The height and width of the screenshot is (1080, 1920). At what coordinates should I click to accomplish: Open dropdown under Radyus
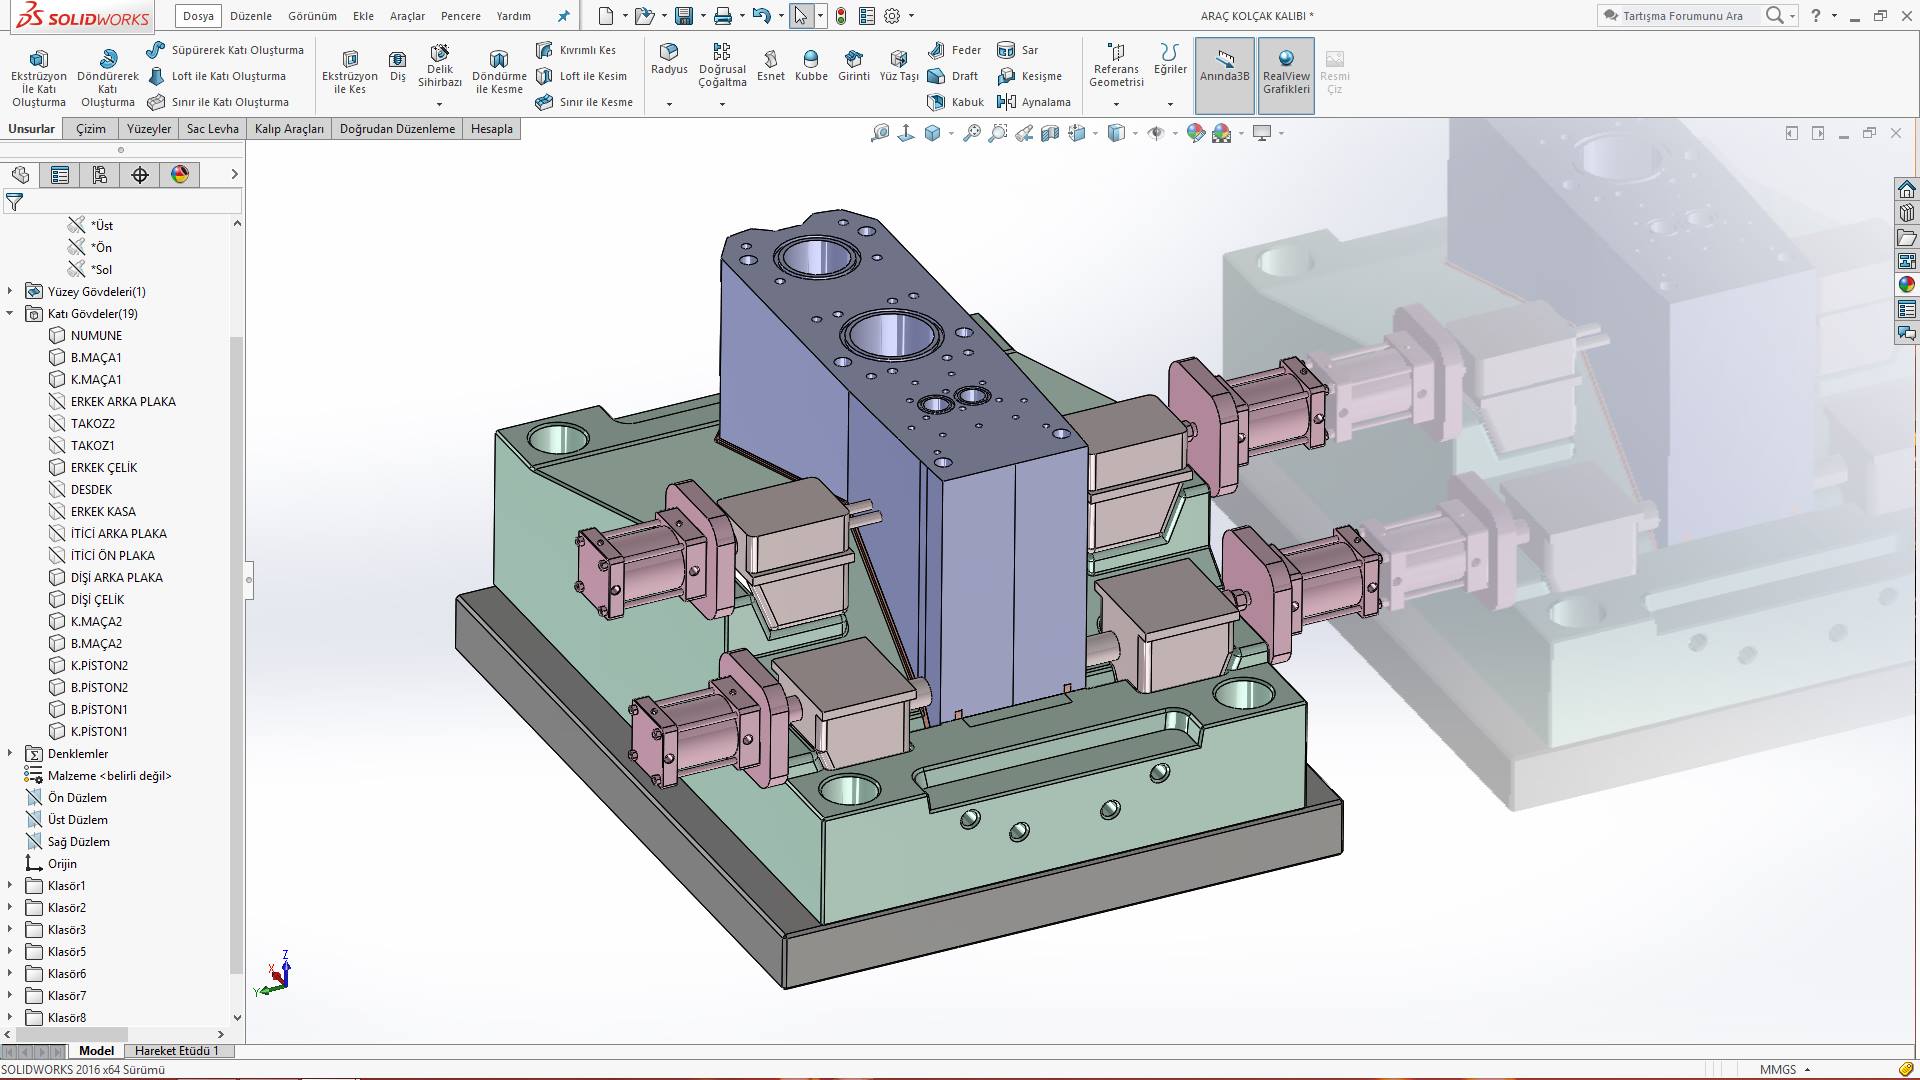669,104
